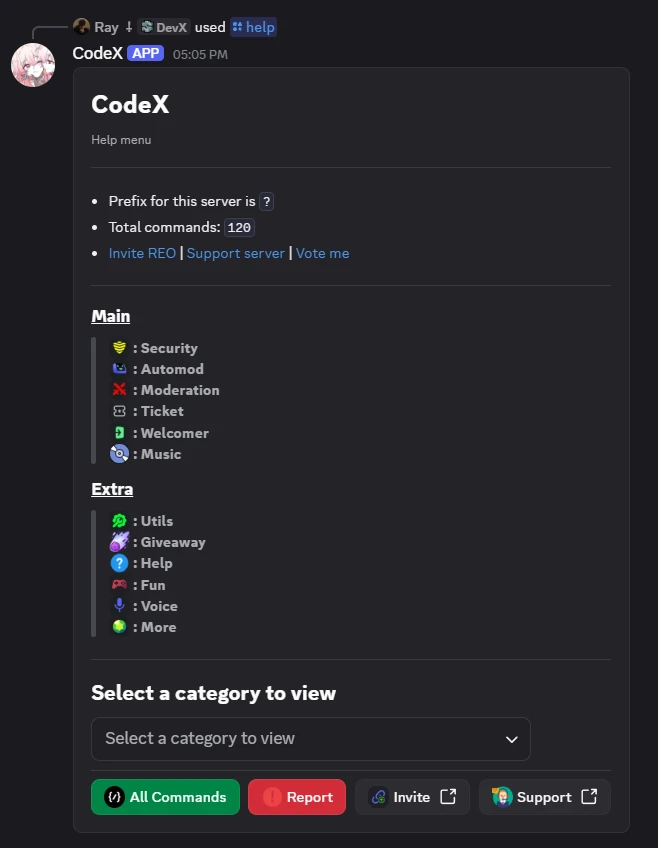Image resolution: width=658 pixels, height=848 pixels.
Task: Open the Invite external link button
Action: [413, 797]
